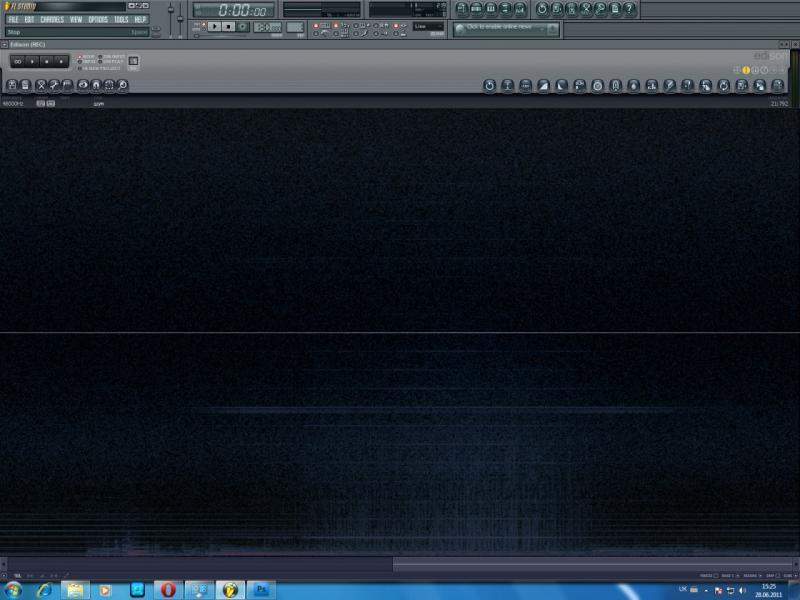
Task: Click Edison blur droplet icon
Action: [633, 86]
